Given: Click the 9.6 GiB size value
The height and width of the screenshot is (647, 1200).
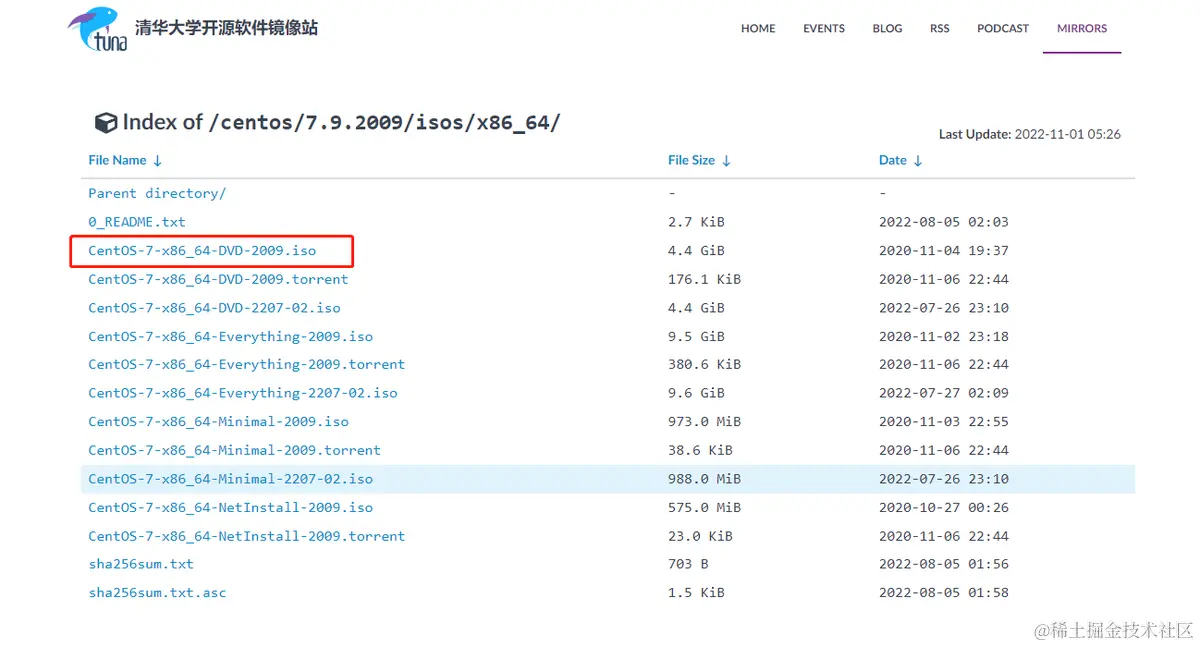Looking at the screenshot, I should (x=696, y=393).
